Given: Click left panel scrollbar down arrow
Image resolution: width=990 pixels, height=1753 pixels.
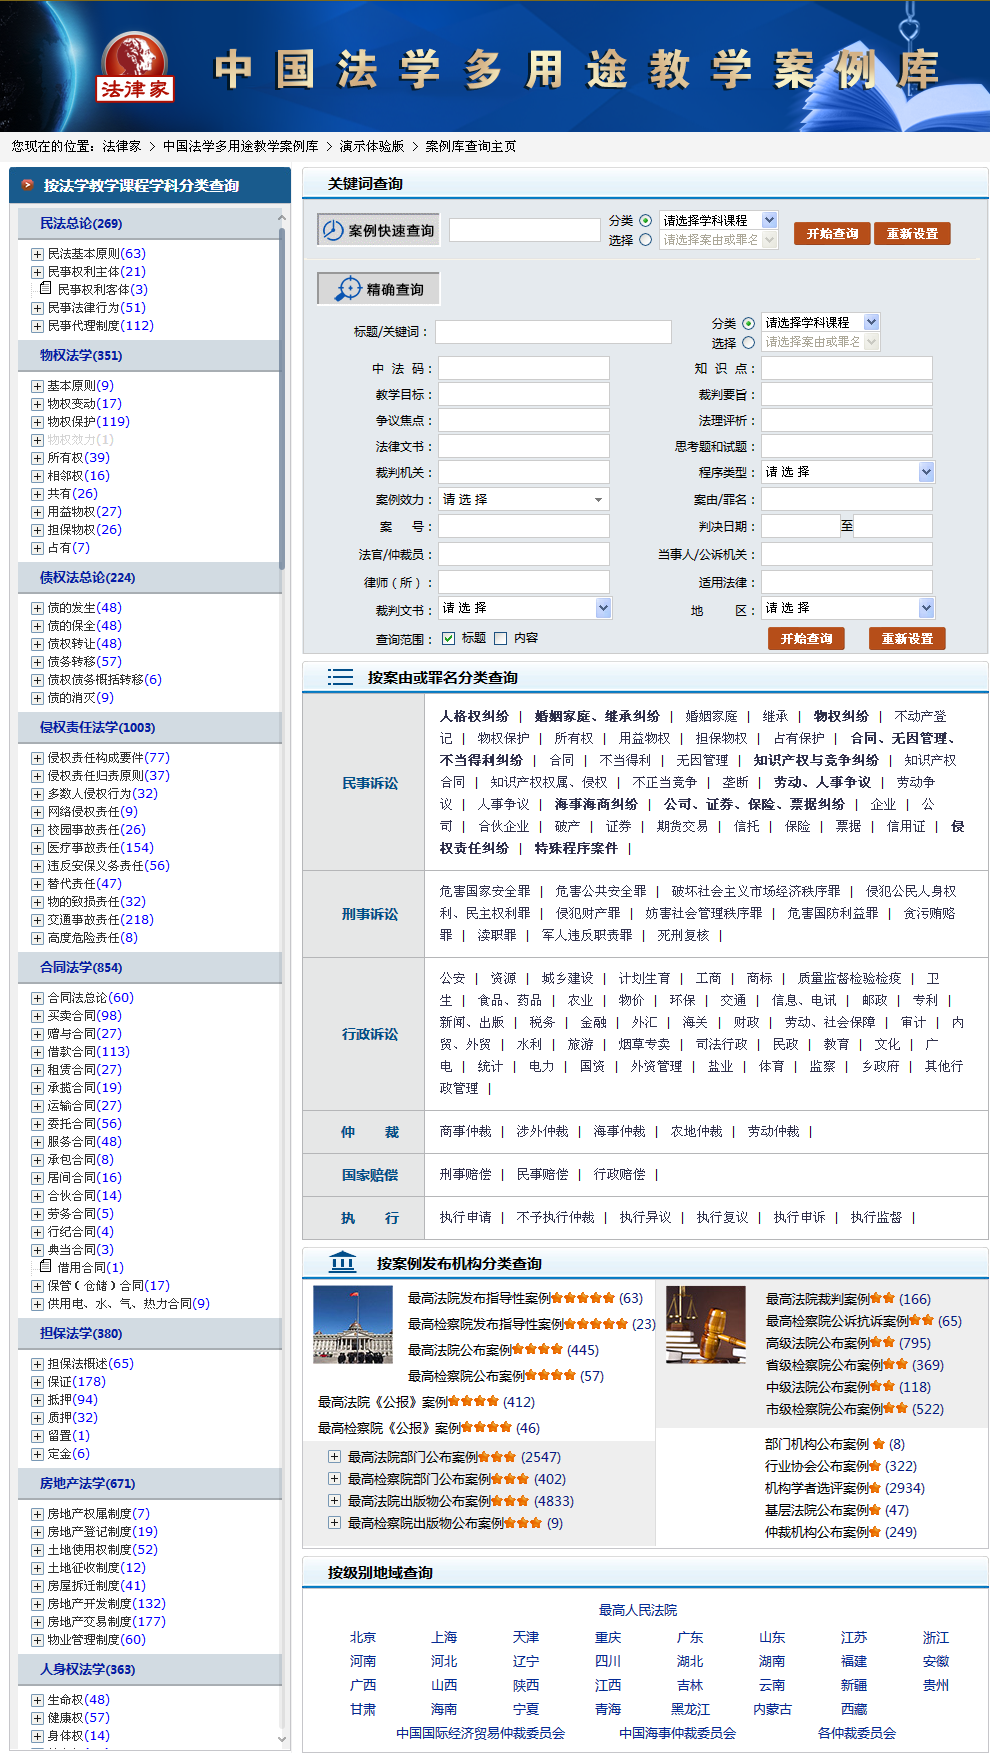Looking at the screenshot, I should click(282, 1741).
